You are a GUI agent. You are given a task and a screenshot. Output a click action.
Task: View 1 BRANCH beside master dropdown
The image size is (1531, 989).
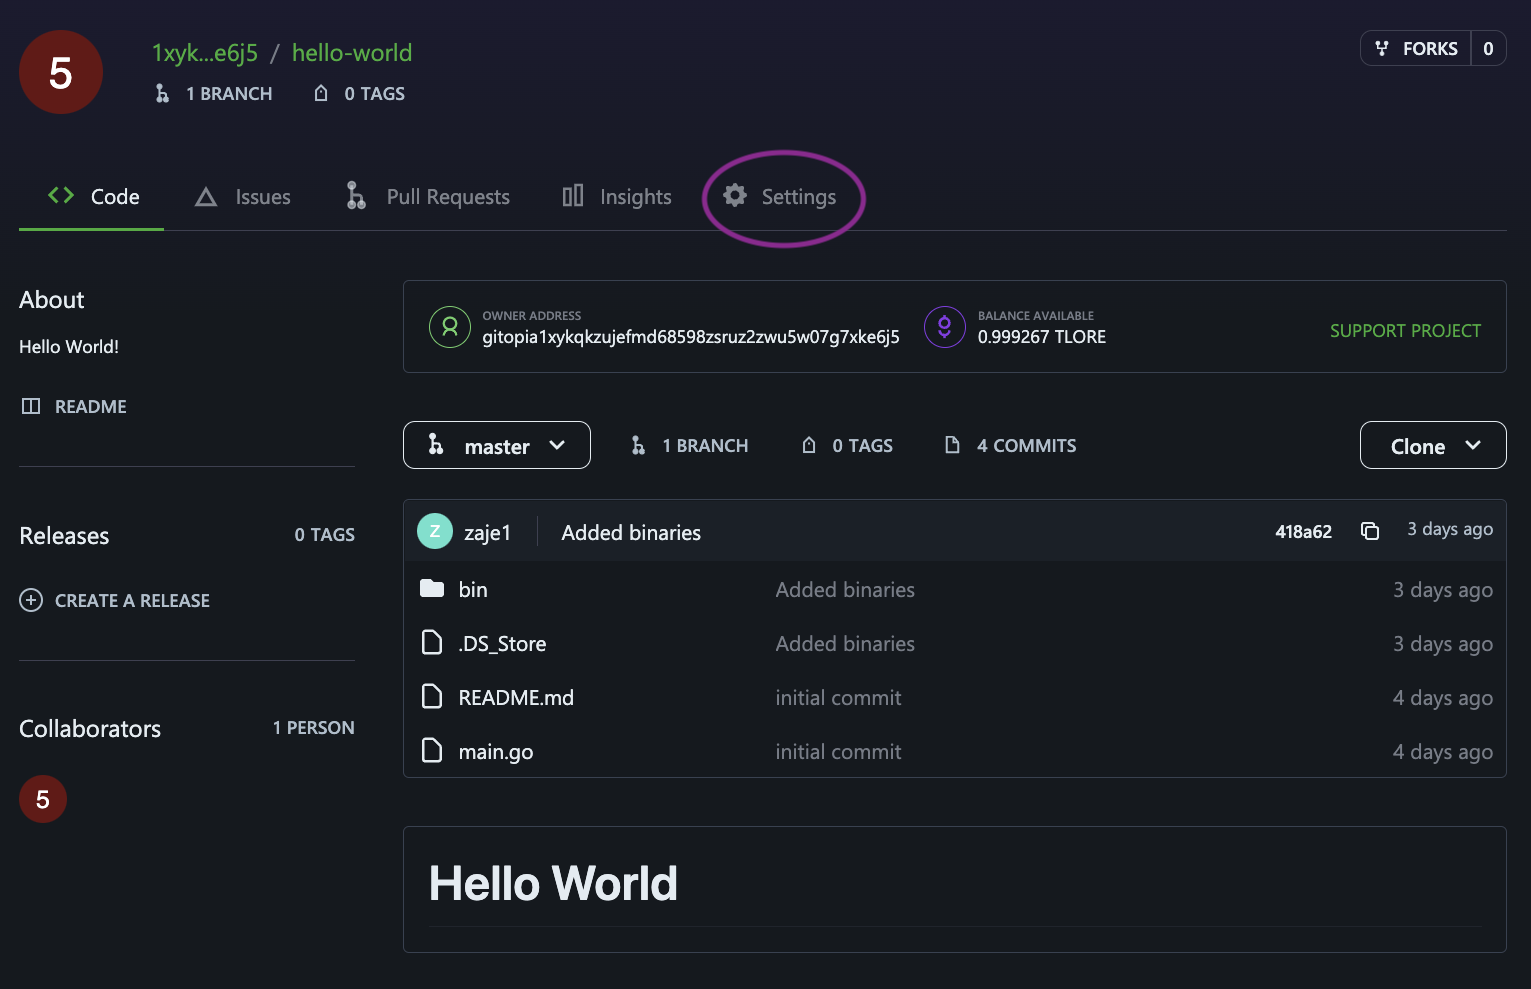705,445
